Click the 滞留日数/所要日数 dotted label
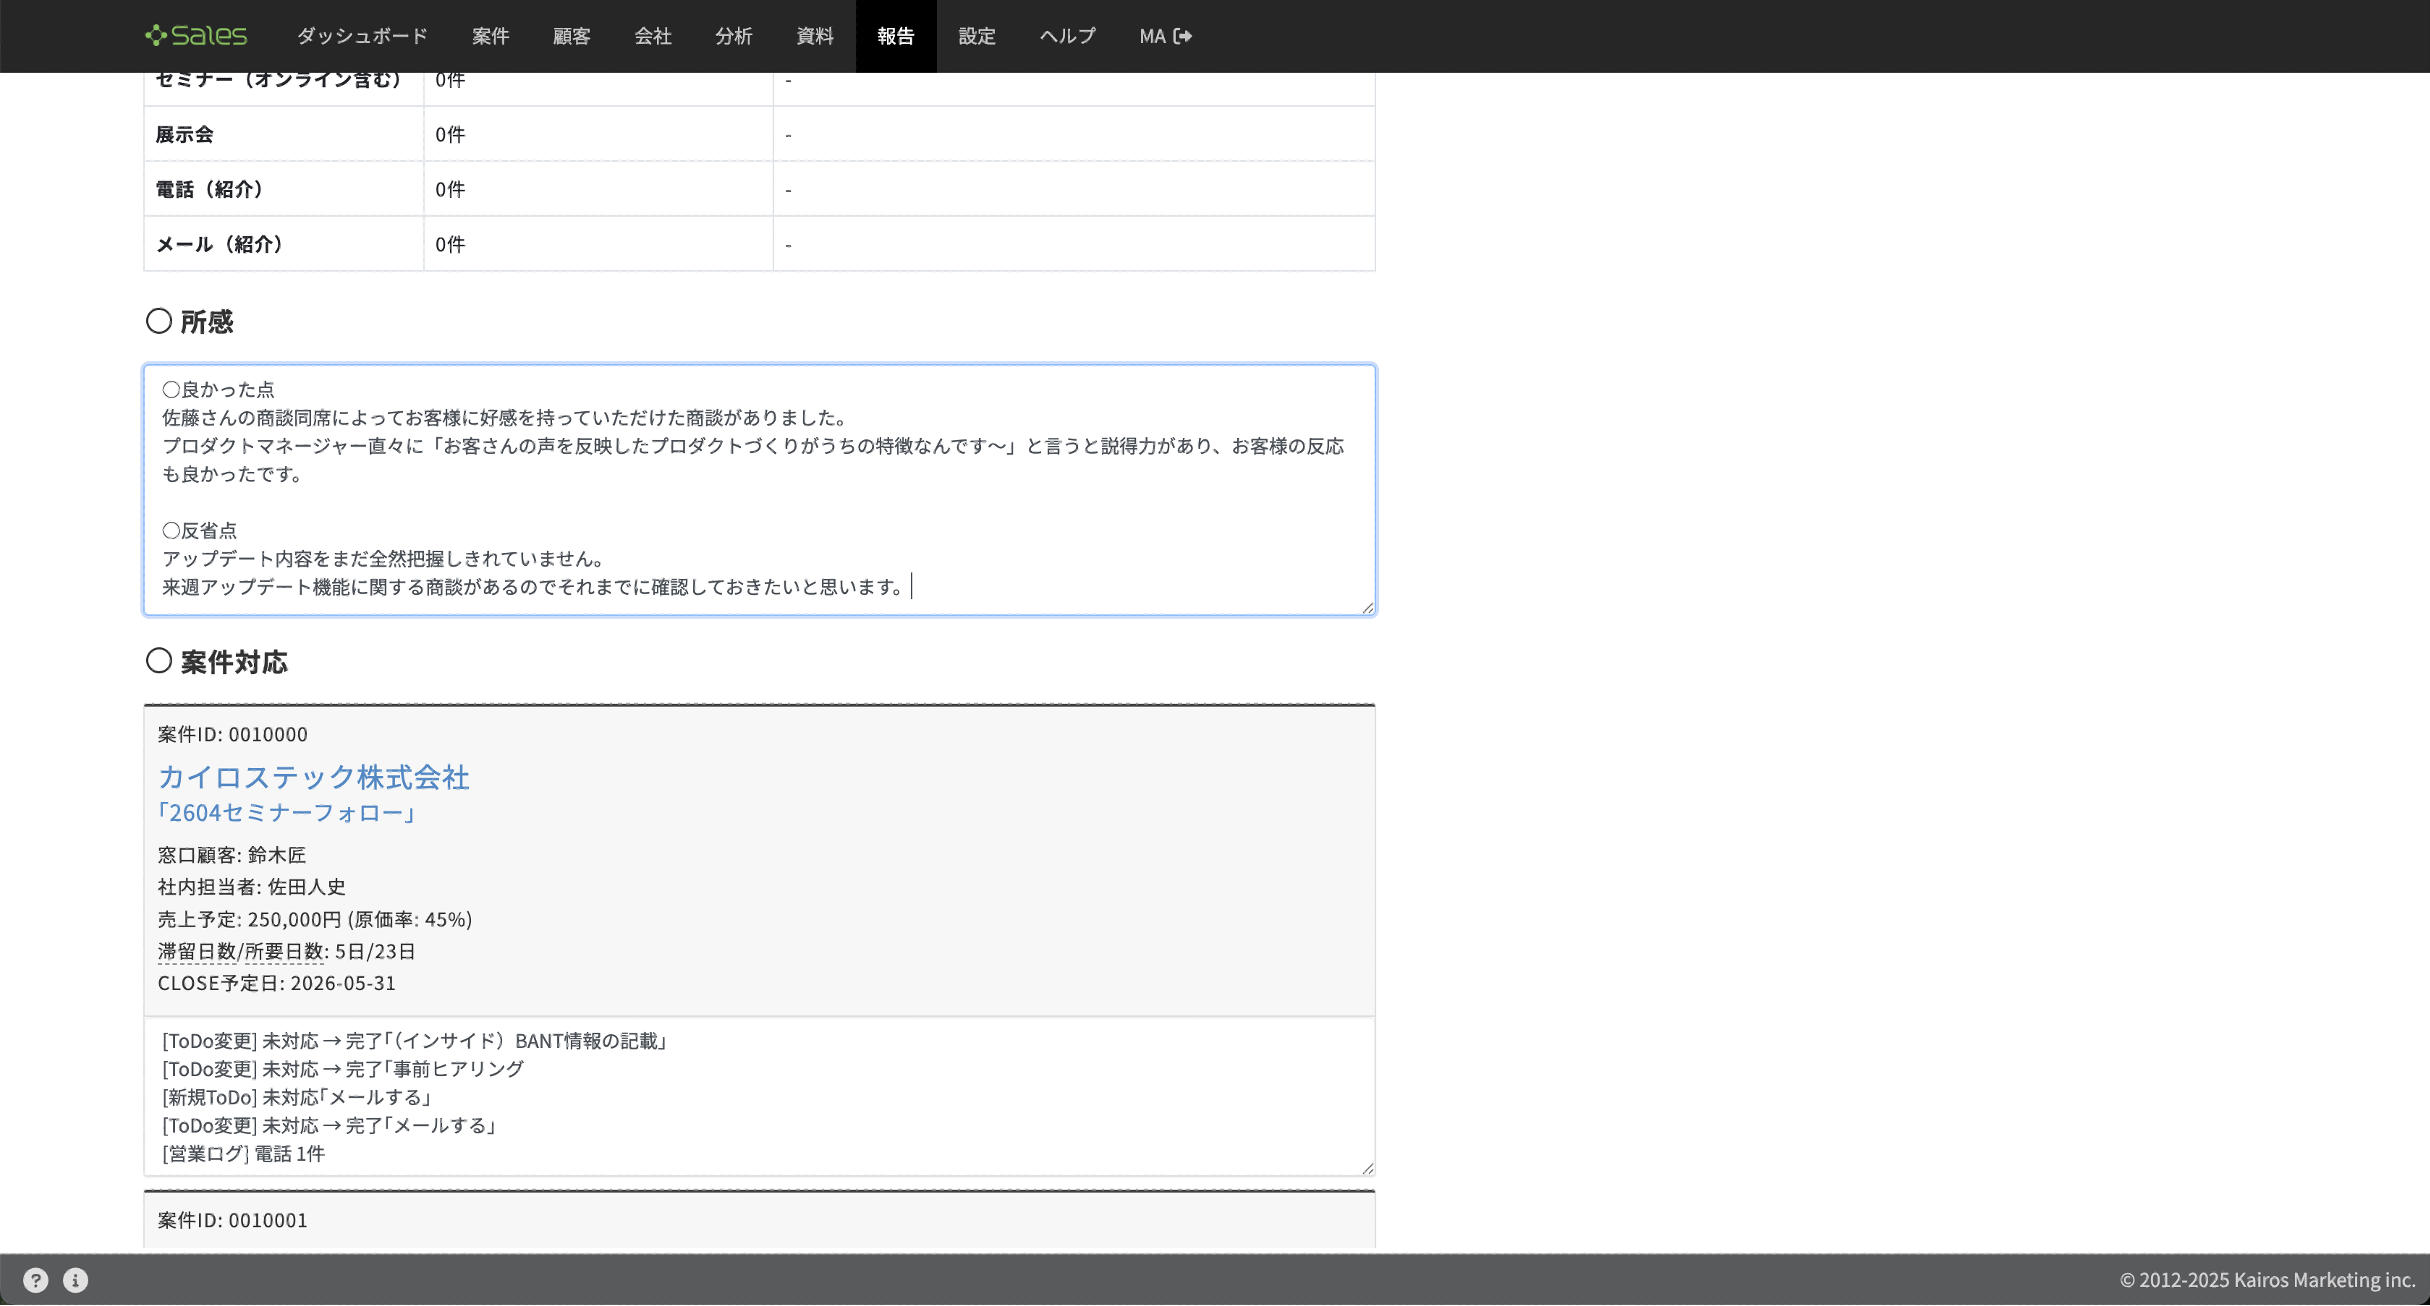This screenshot has height=1306, width=2430. tap(240, 951)
